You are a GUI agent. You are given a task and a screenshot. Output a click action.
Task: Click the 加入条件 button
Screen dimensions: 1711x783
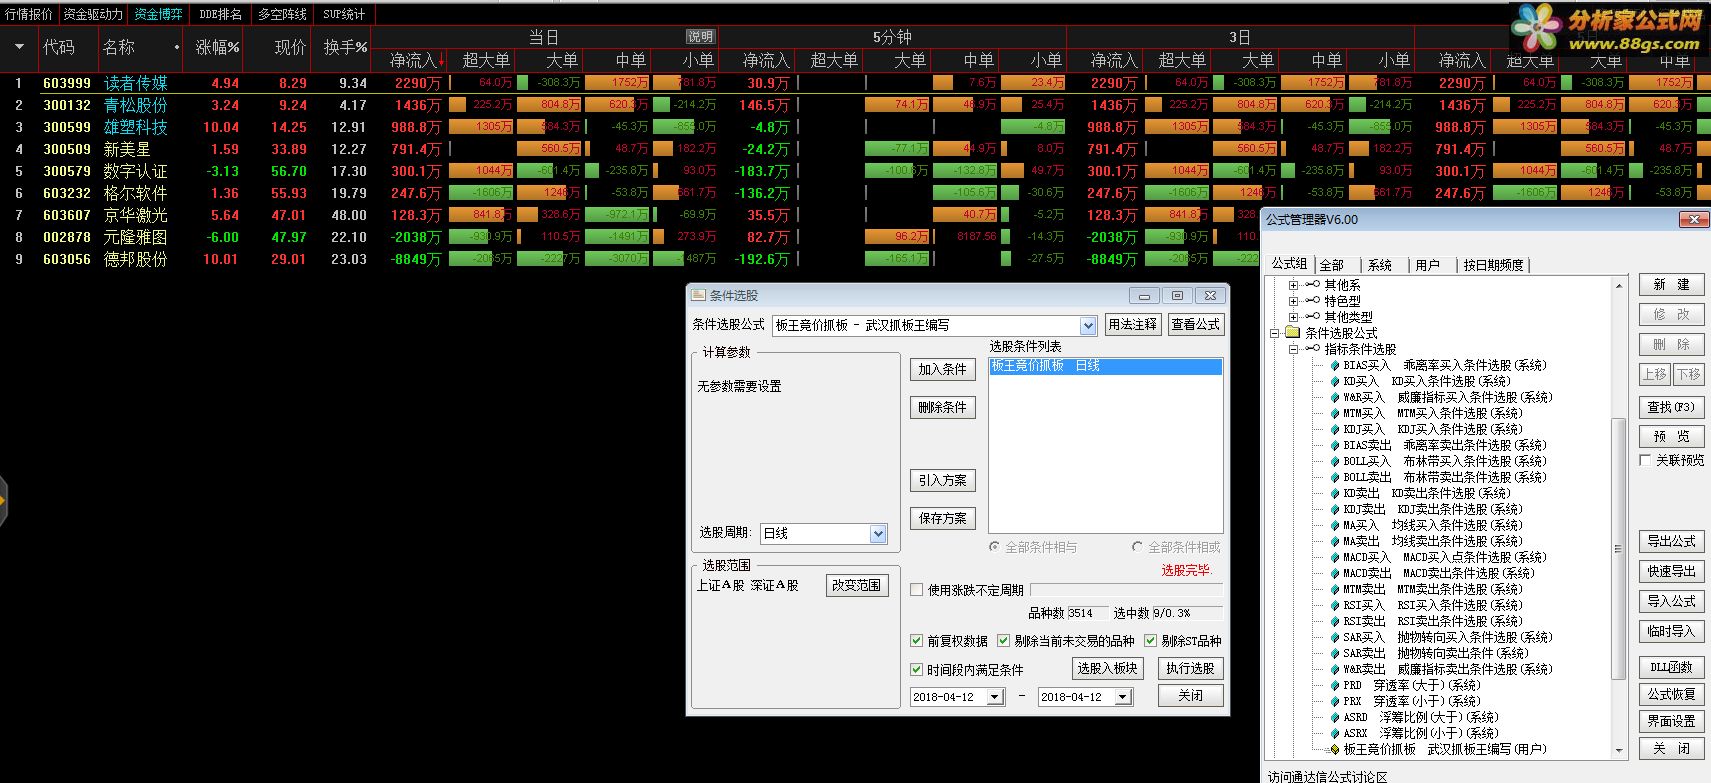pos(942,369)
